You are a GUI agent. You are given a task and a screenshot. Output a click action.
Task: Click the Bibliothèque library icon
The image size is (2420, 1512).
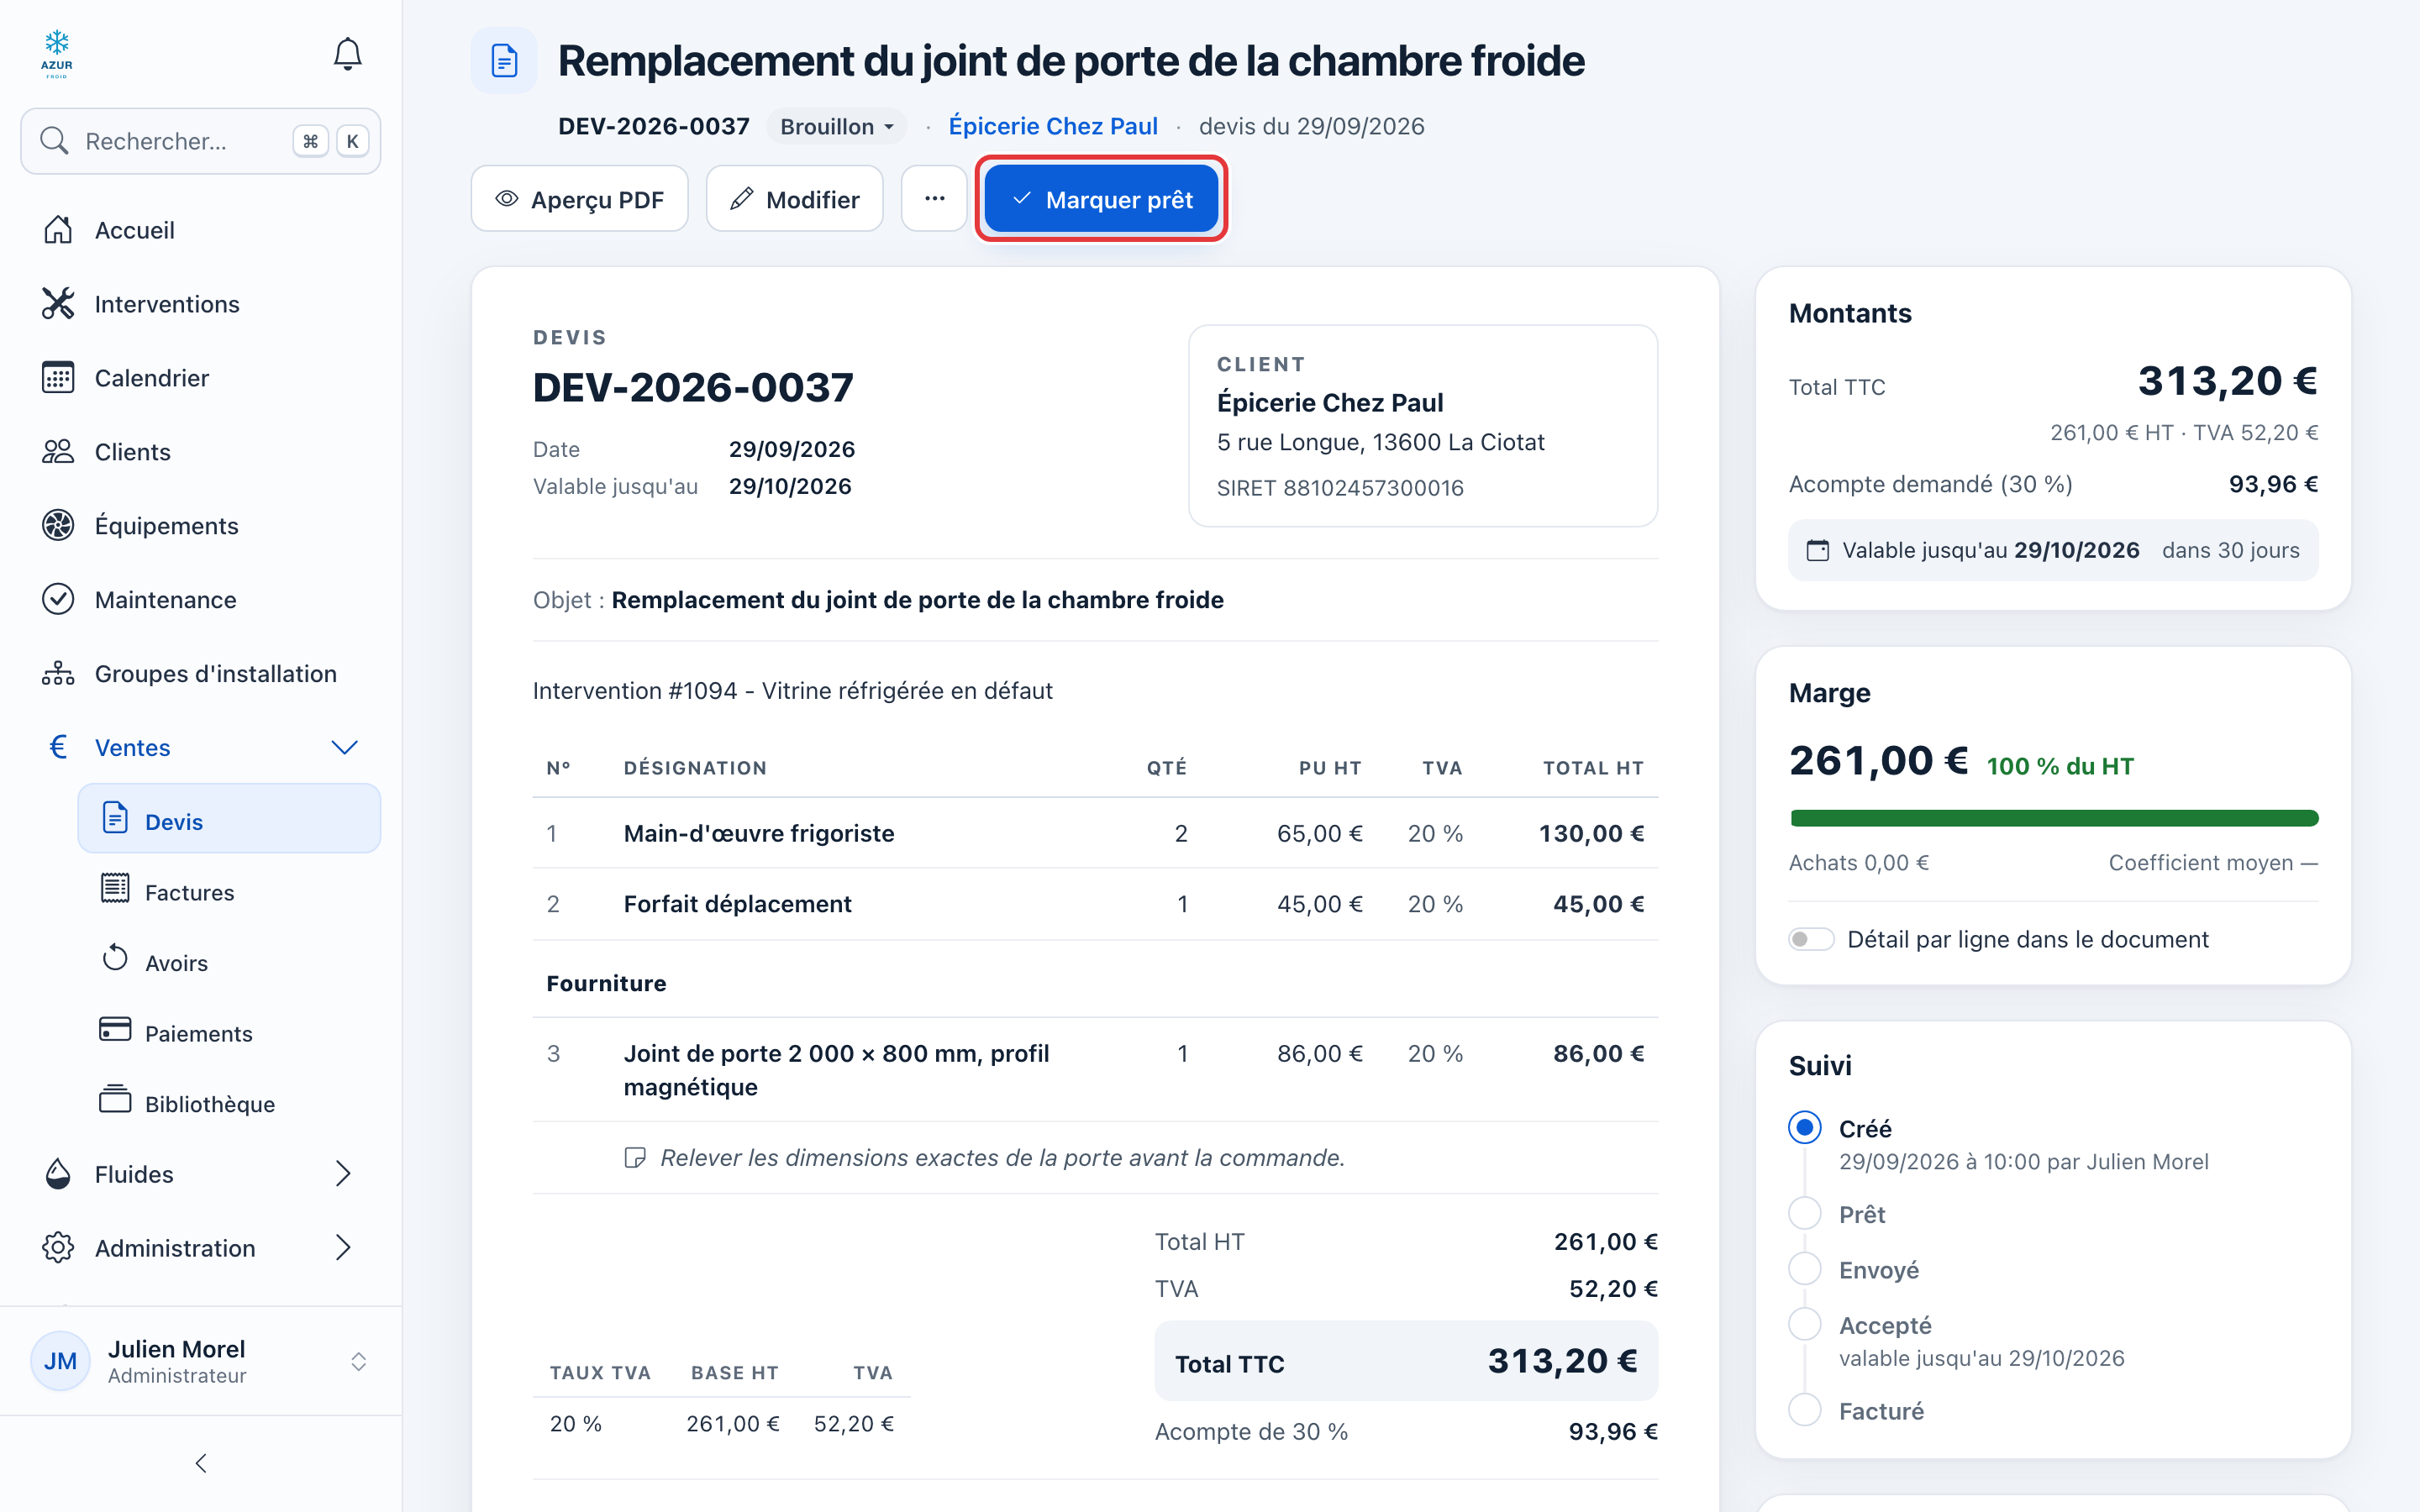pyautogui.click(x=115, y=1099)
